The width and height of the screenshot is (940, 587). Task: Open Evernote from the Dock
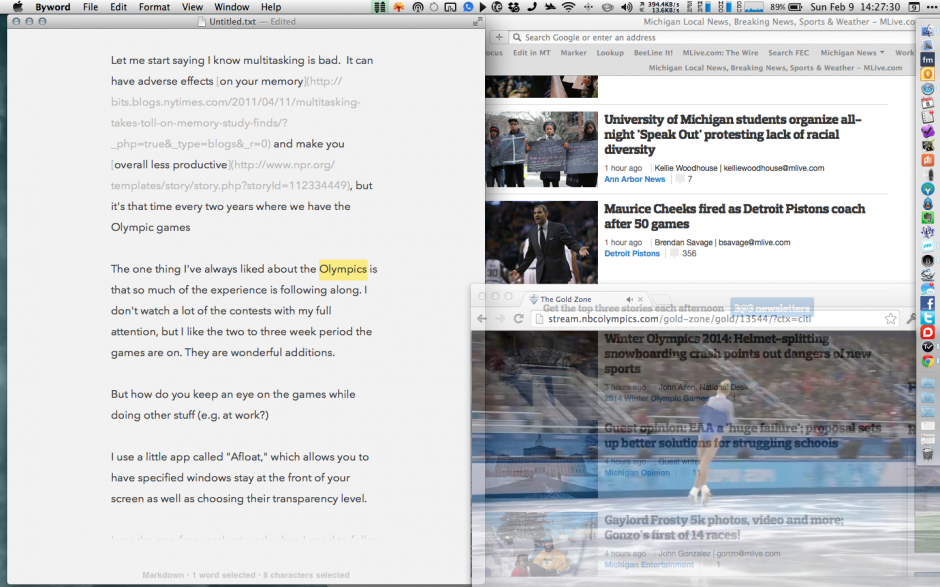tap(928, 218)
